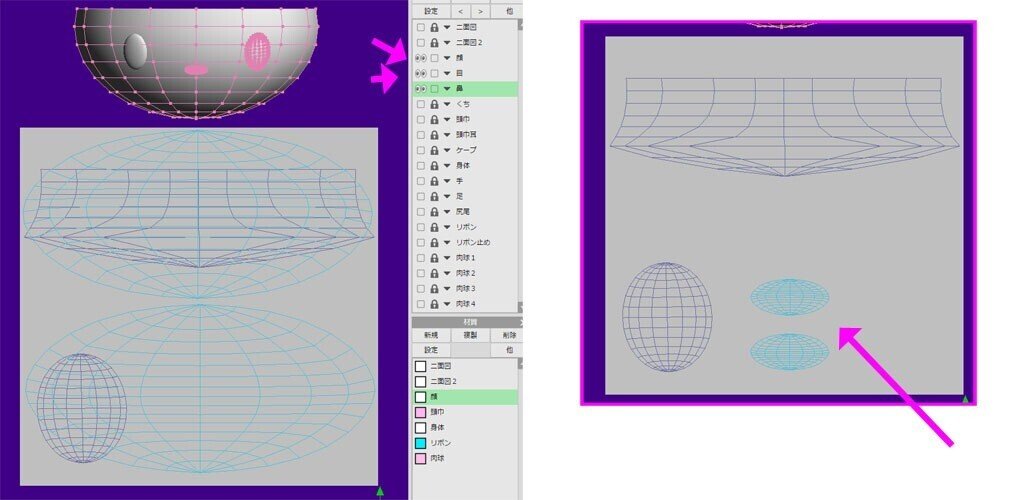Unlock 肉球4 with its lock icon

click(x=434, y=304)
